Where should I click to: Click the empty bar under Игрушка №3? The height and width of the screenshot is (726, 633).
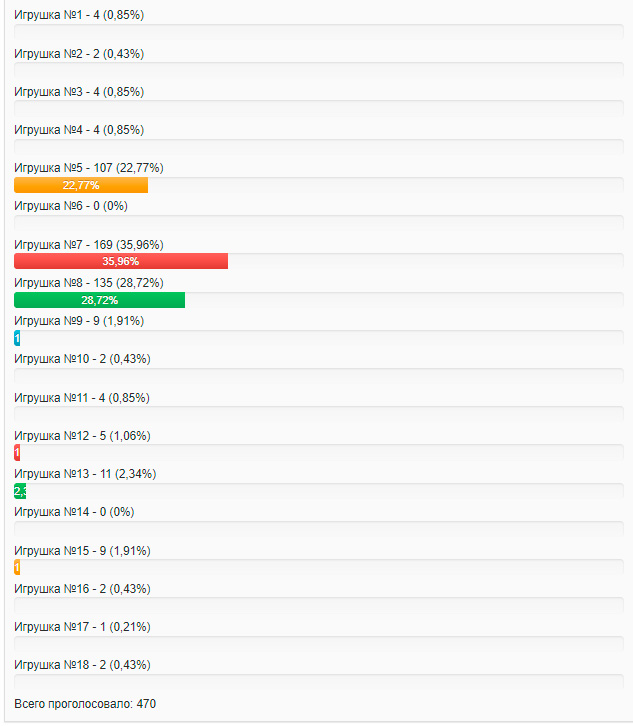coord(319,108)
